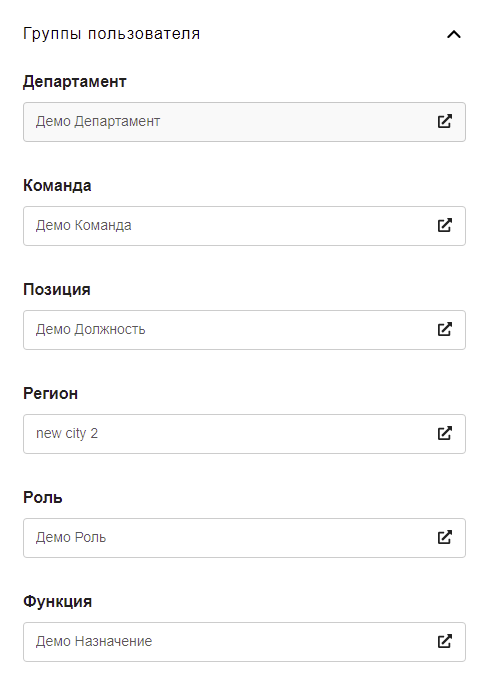Collapse the Группы пользователя section chevron
Screen dimensions: 490x694
[454, 34]
